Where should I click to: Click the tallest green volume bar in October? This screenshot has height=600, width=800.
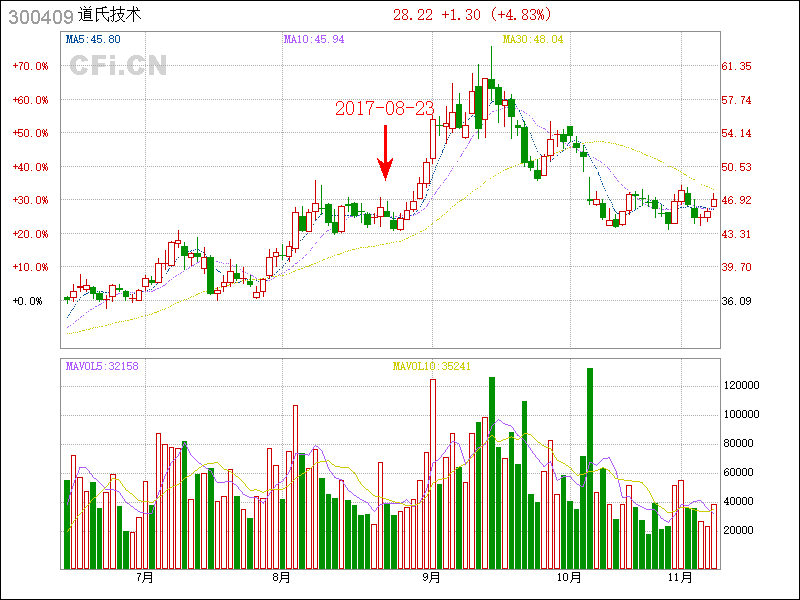pos(590,468)
